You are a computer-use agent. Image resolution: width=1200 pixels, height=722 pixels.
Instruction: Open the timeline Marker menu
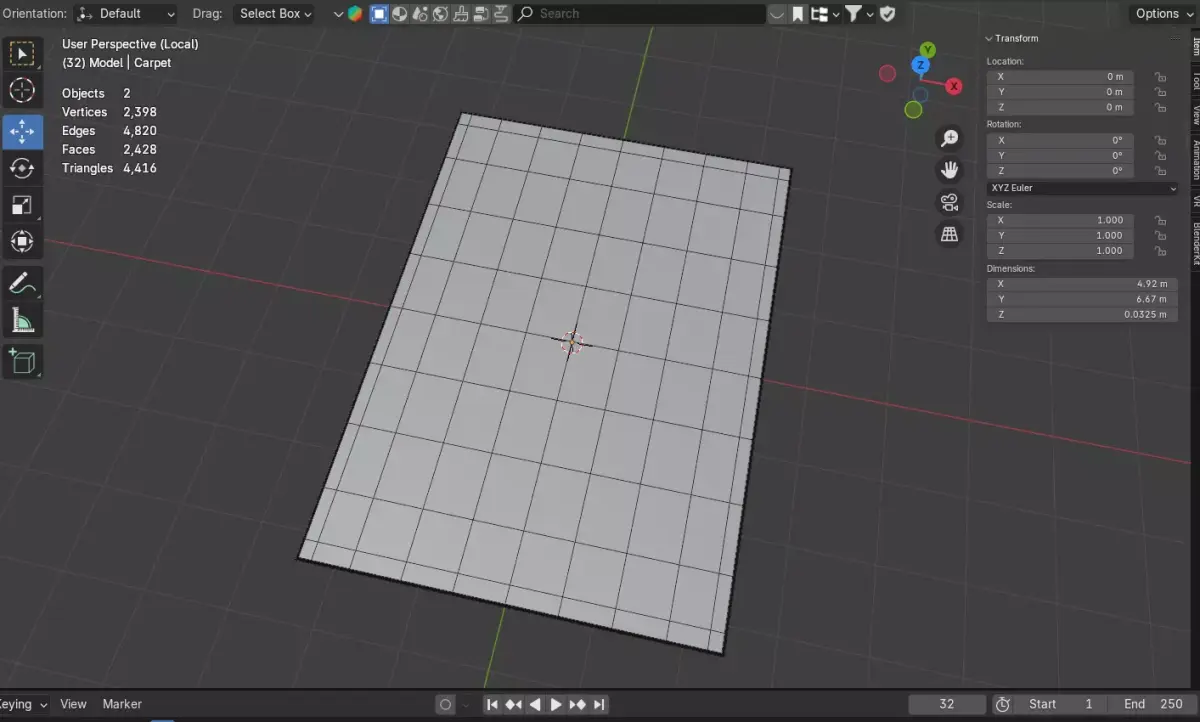[122, 704]
